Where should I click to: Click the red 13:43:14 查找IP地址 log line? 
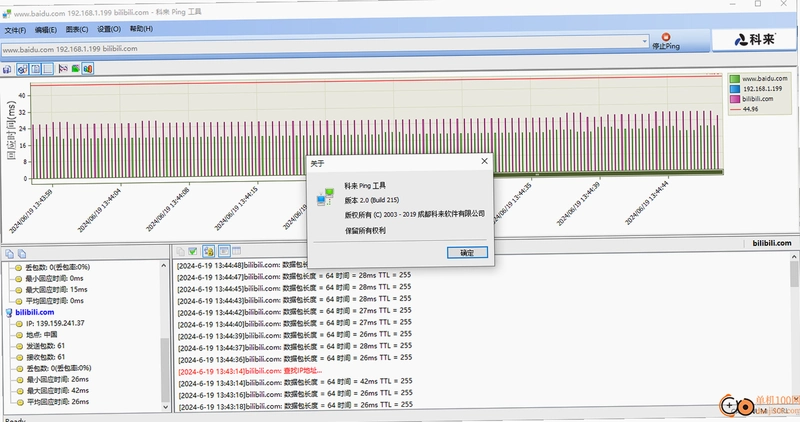pyautogui.click(x=250, y=371)
